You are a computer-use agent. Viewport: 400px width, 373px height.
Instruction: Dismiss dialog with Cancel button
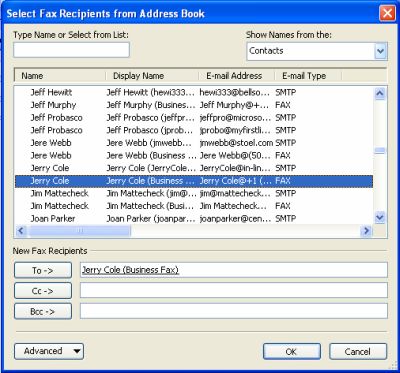tap(358, 352)
